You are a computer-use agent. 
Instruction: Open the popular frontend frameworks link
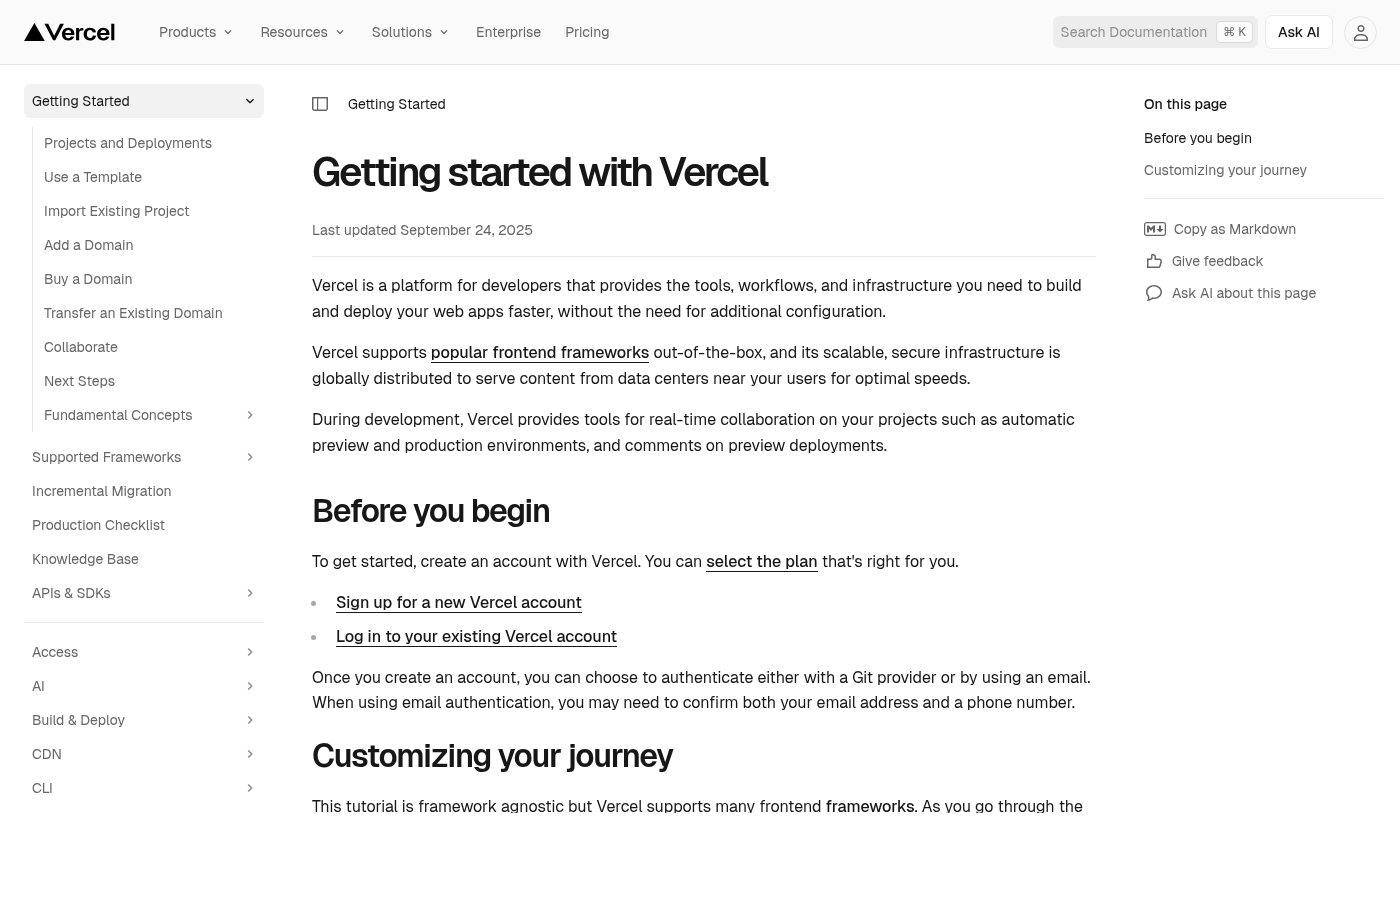(539, 352)
